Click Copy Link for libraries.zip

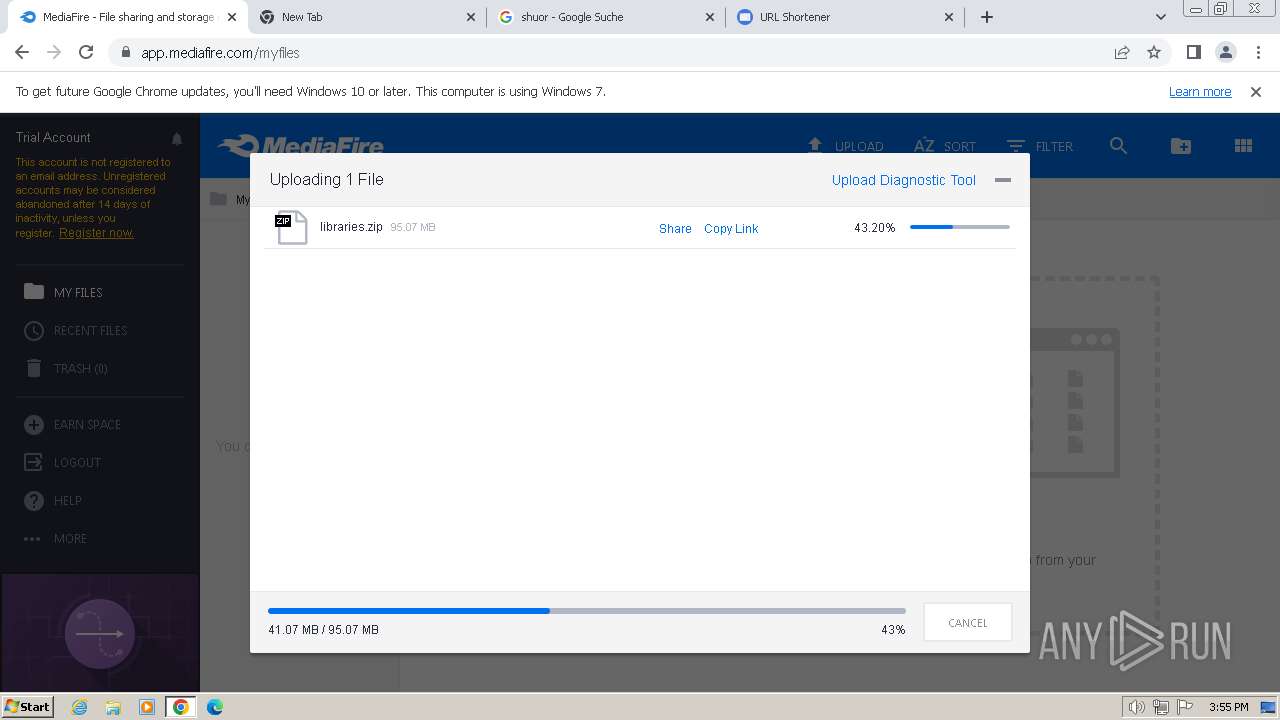pos(731,229)
